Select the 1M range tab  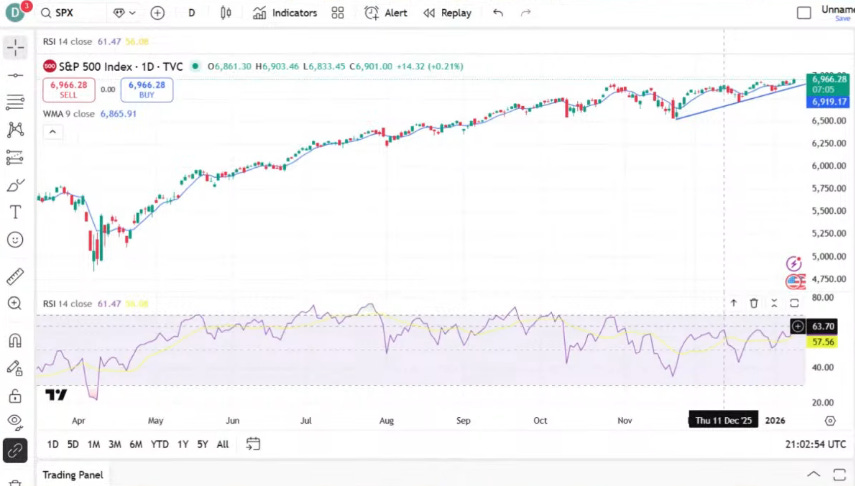[x=94, y=445]
